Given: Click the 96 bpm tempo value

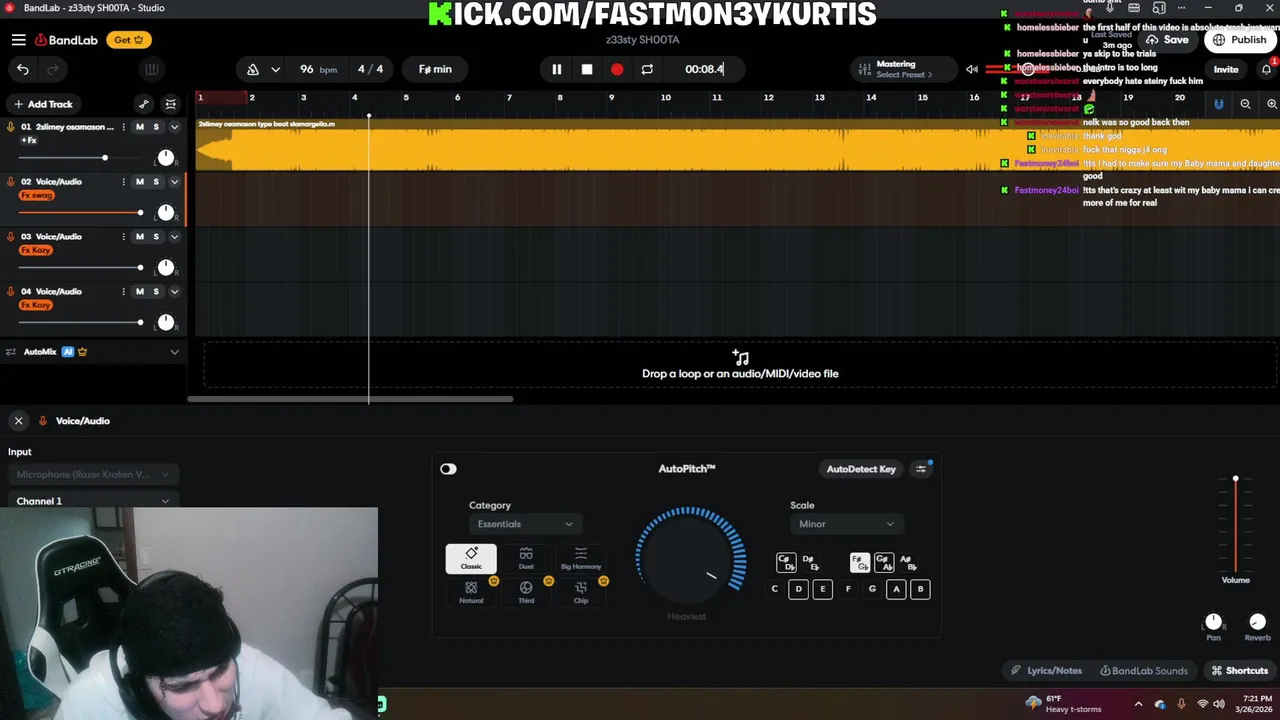Looking at the screenshot, I should pyautogui.click(x=318, y=69).
